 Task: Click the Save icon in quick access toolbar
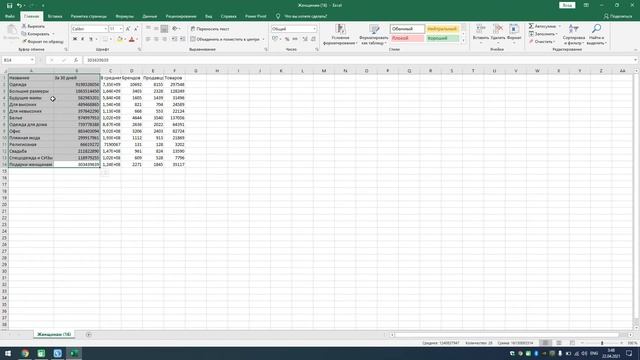tap(9, 5)
